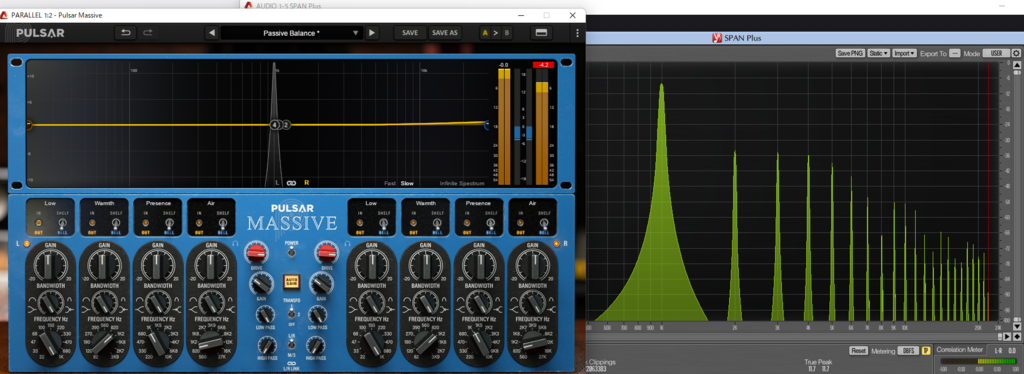This screenshot has width=1024, height=374.
Task: Click the L/R link chain icon below EQ graph
Action: click(291, 183)
